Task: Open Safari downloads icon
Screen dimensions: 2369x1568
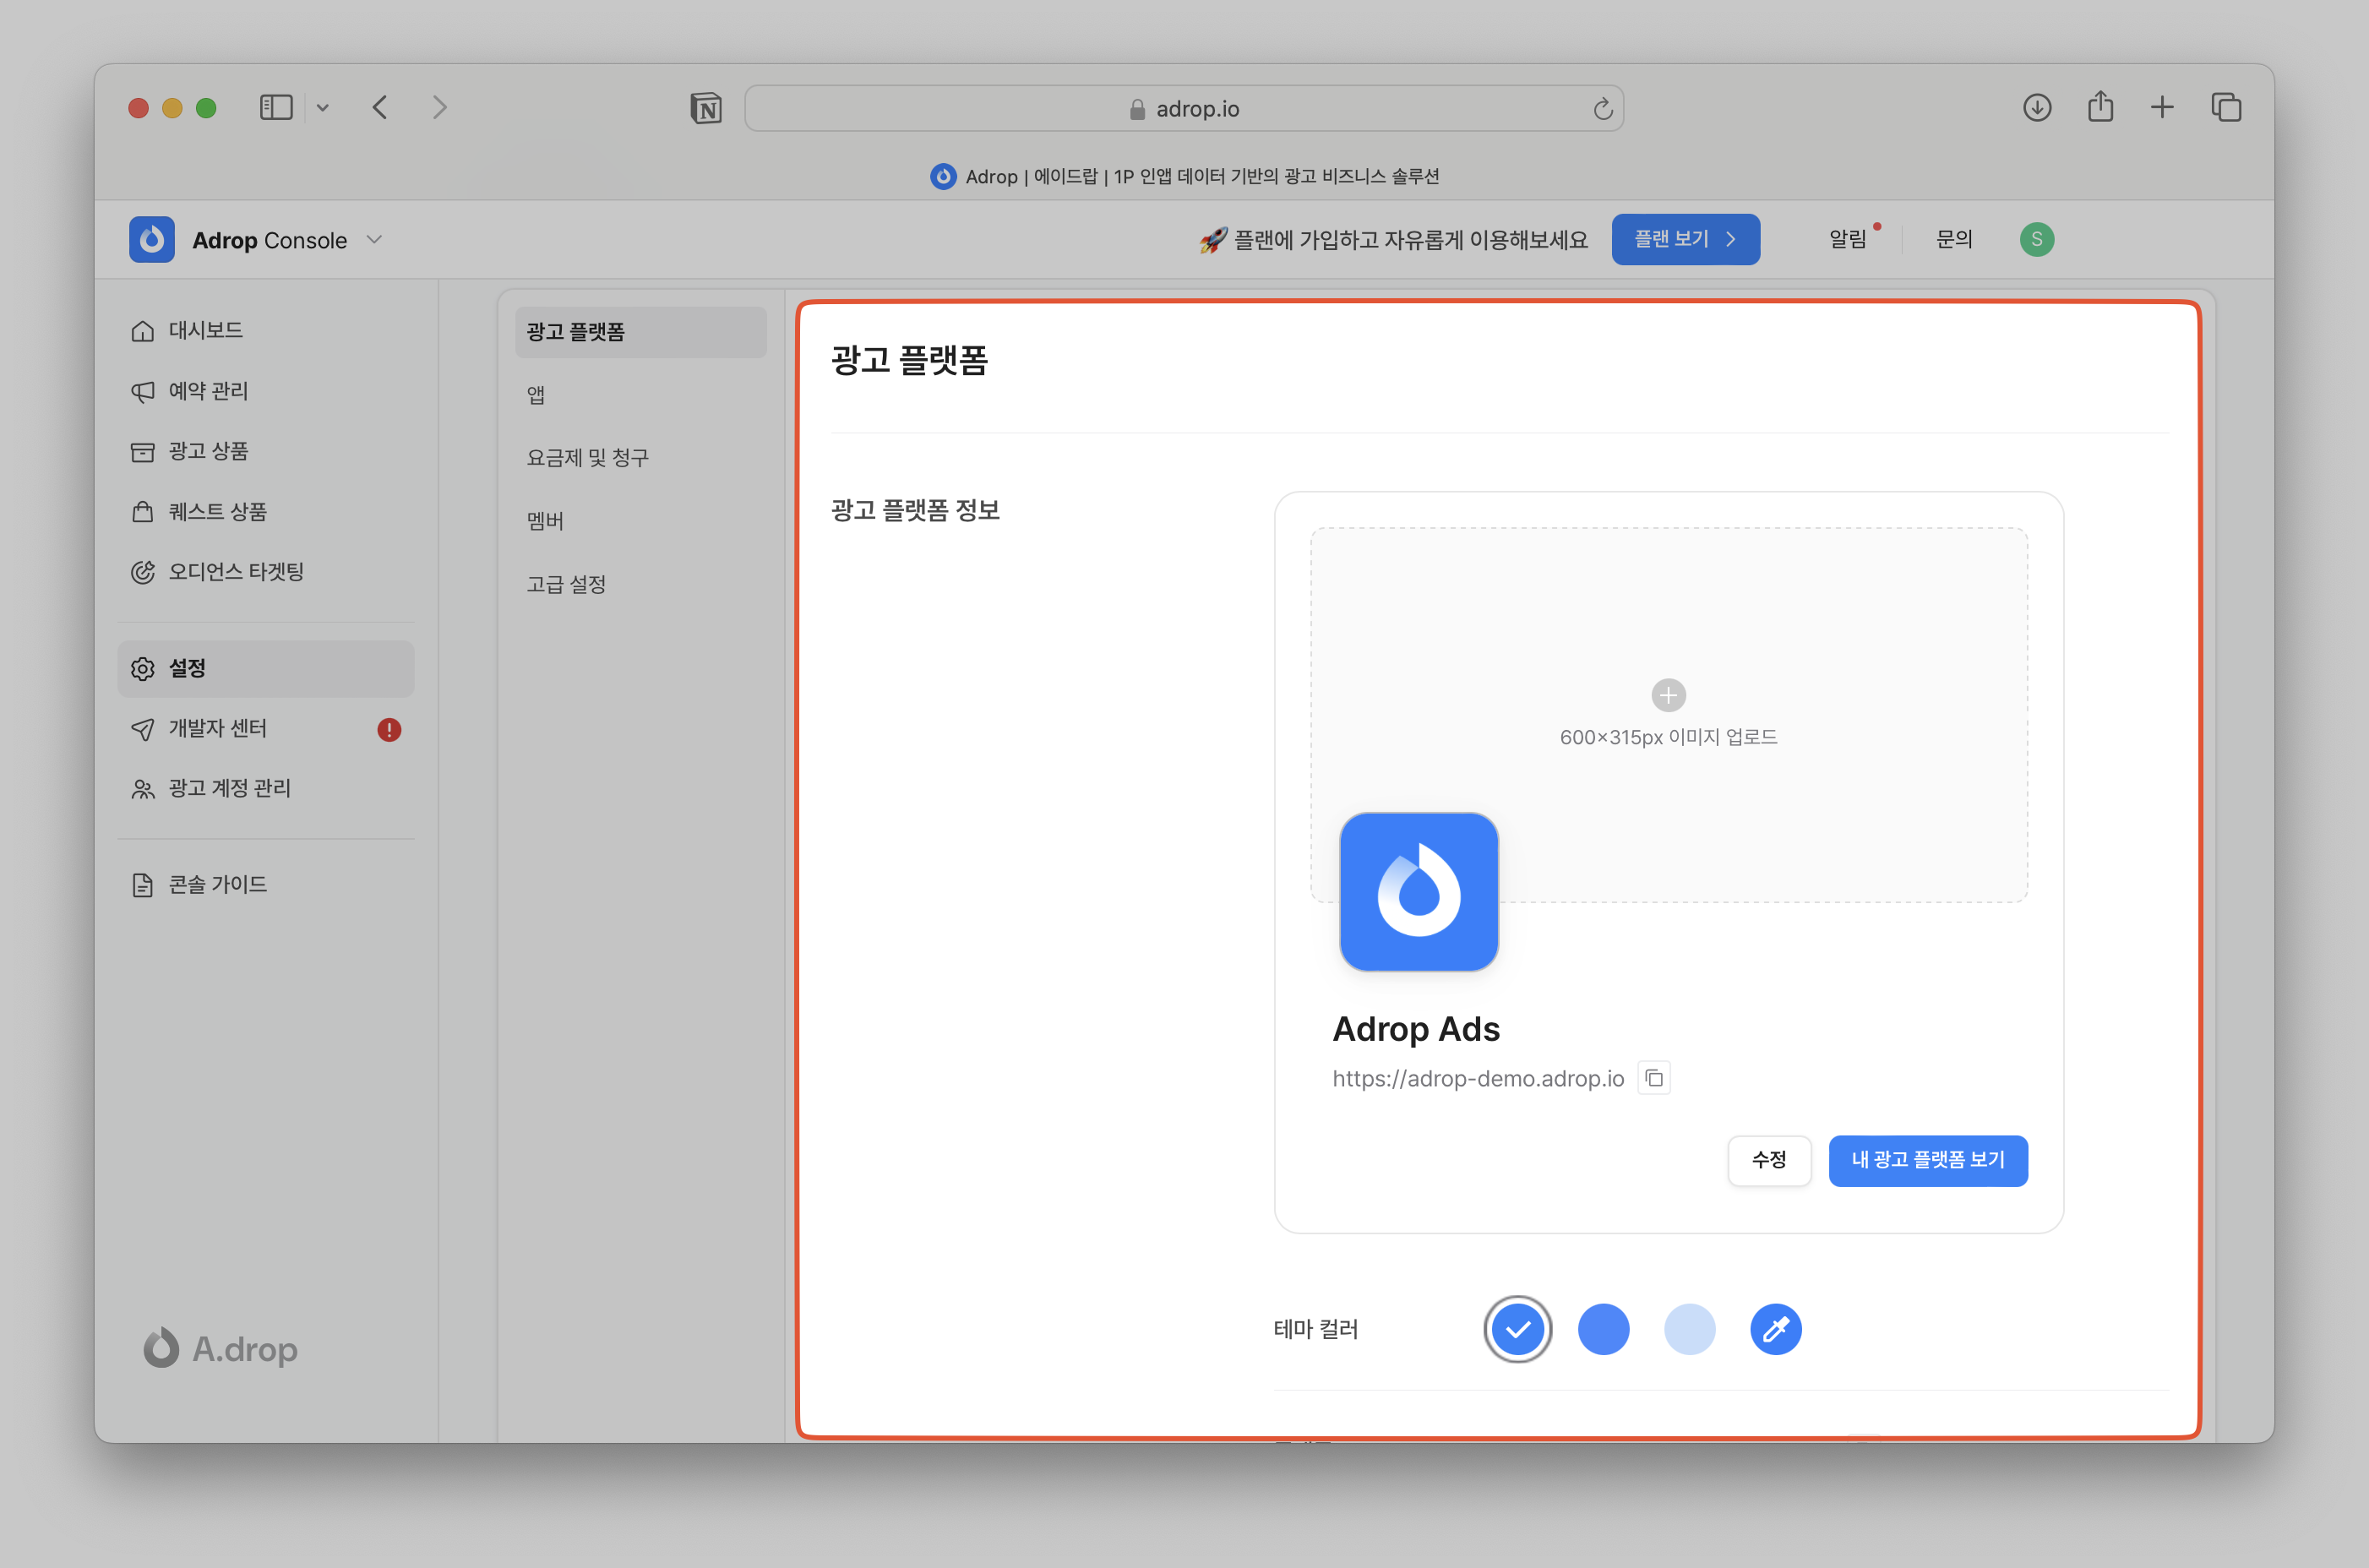Action: (2036, 107)
